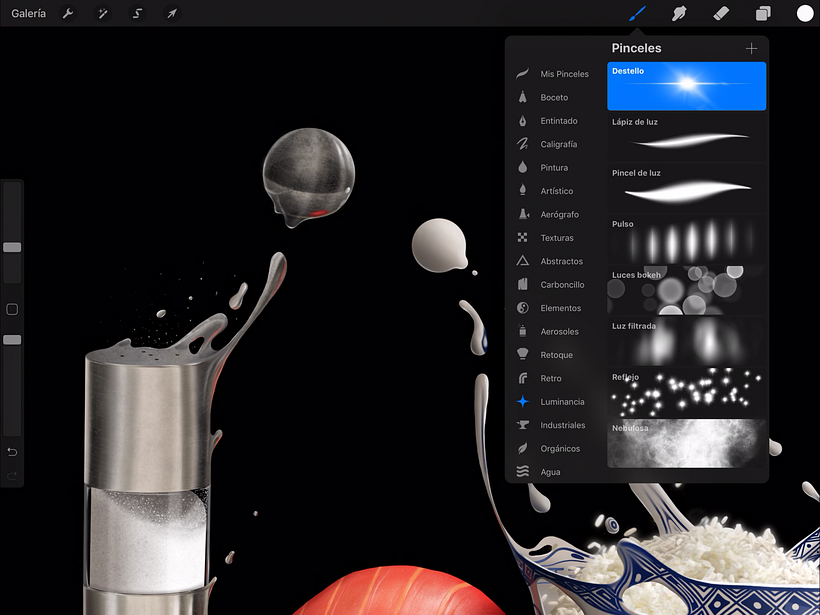Click the brush opacity slider handle
This screenshot has width=820, height=615.
point(12,340)
